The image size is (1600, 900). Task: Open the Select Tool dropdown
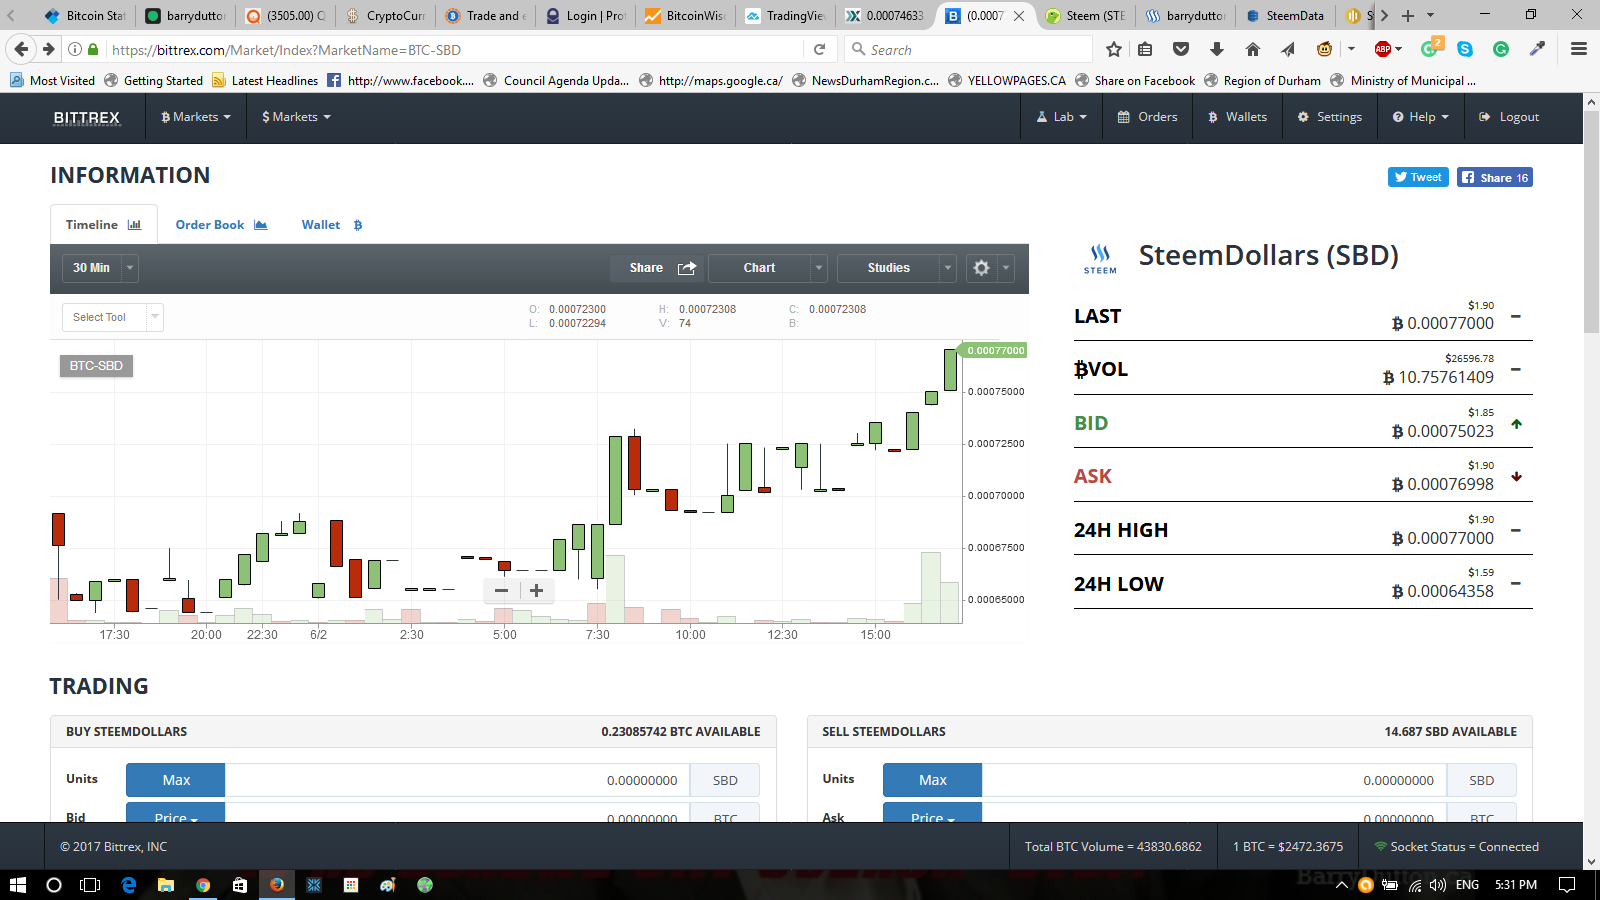[112, 317]
